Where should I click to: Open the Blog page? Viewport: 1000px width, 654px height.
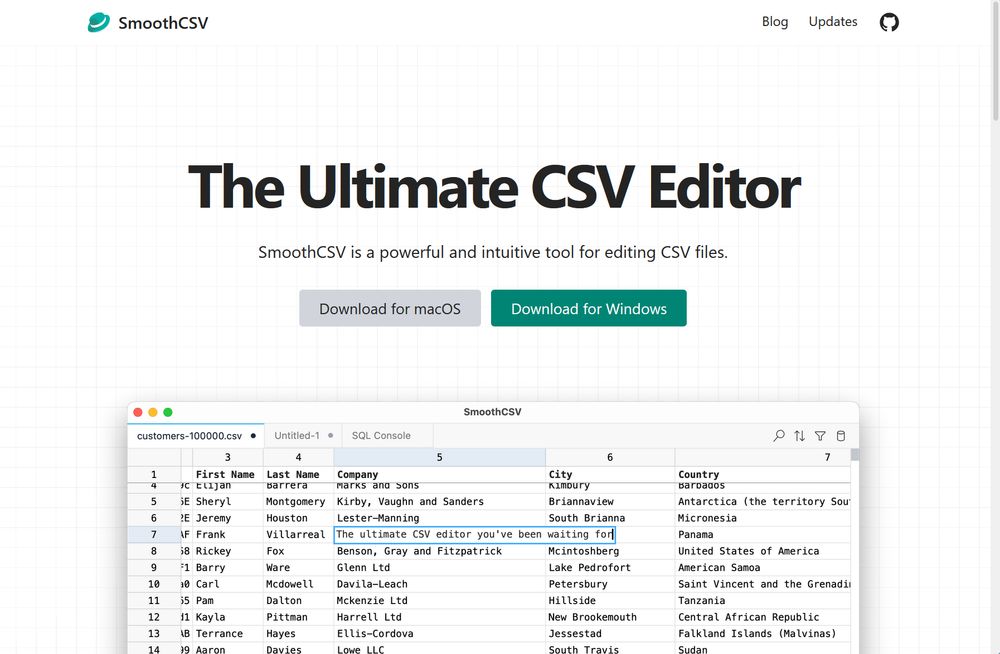click(775, 22)
